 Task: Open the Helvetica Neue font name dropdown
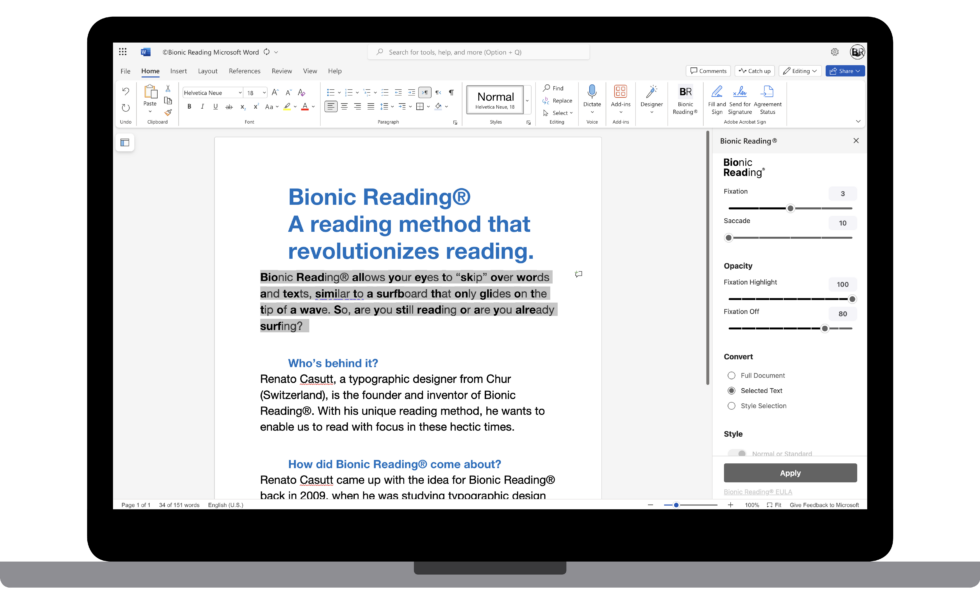pyautogui.click(x=211, y=92)
